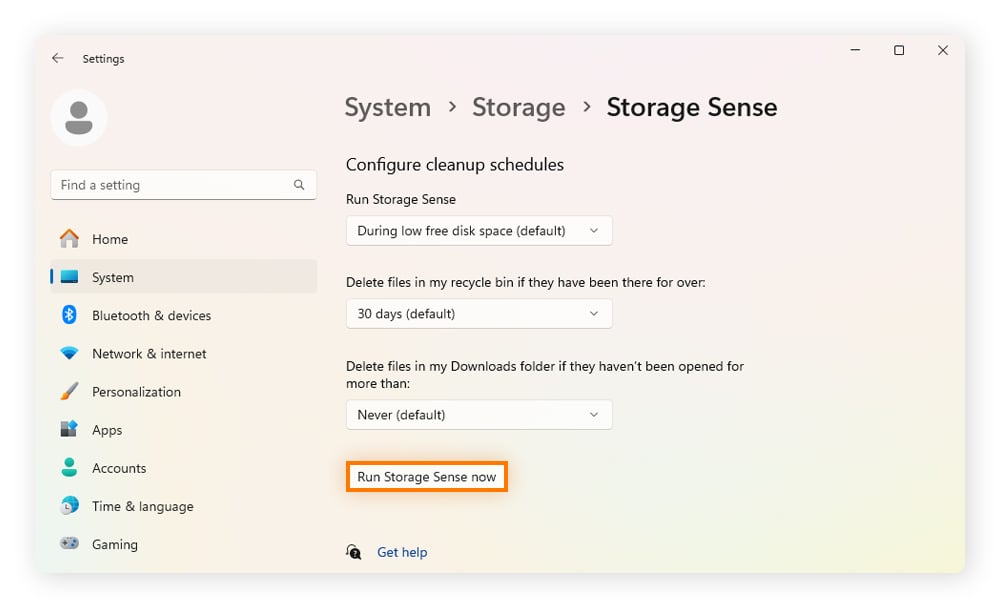Click the user profile avatar

point(79,118)
